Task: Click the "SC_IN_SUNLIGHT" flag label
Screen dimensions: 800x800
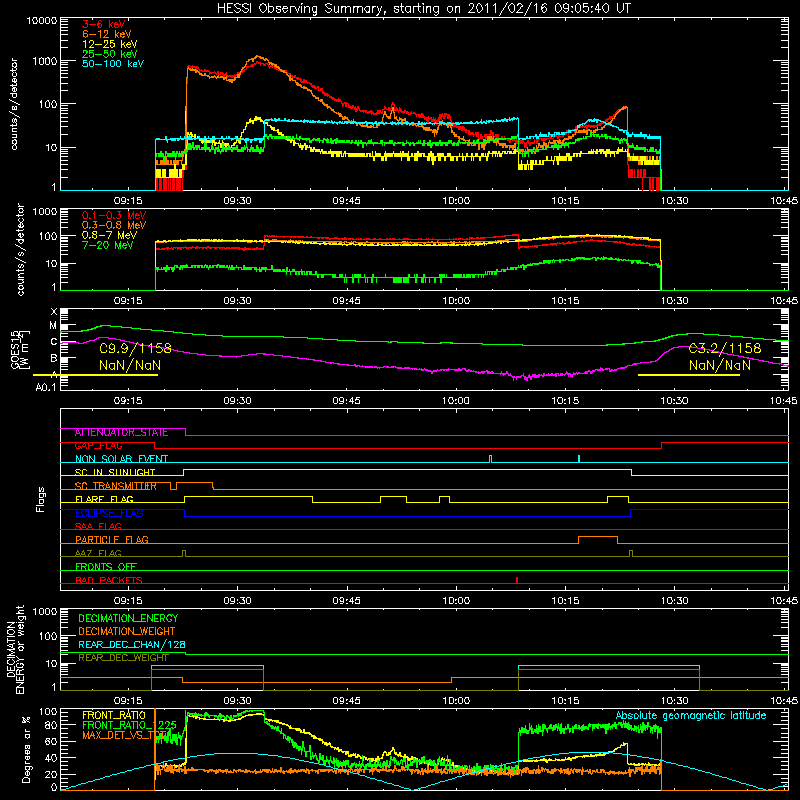Action: pos(115,472)
